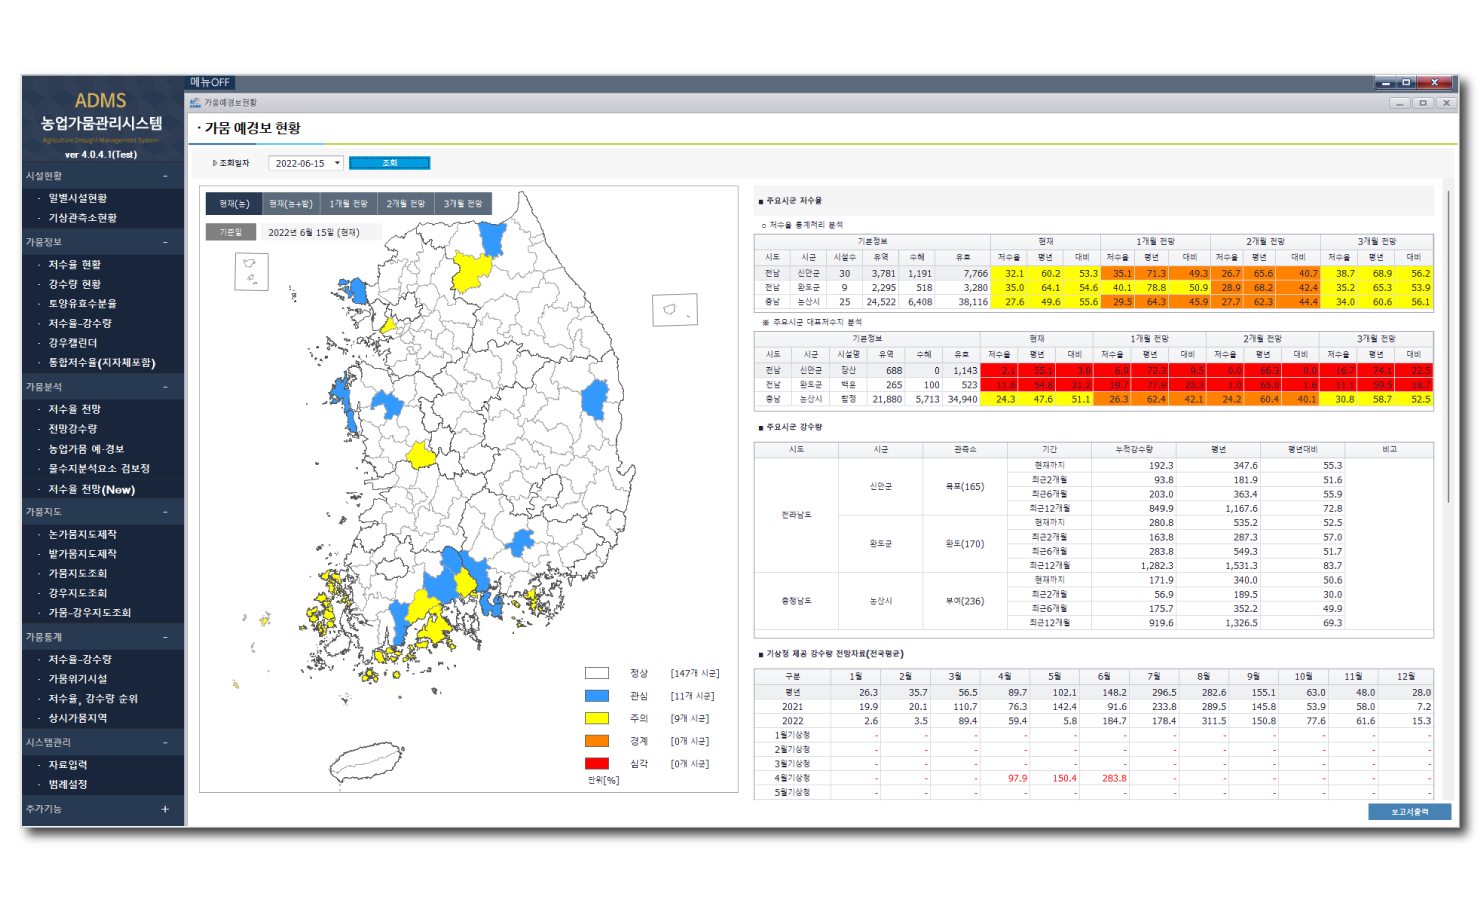Go to 강우캘린더 menu item
This screenshot has width=1480, height=900.
(x=73, y=343)
